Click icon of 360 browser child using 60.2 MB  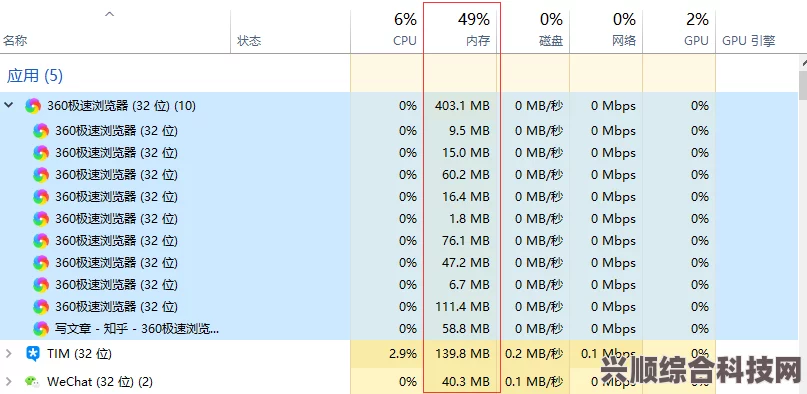41,175
